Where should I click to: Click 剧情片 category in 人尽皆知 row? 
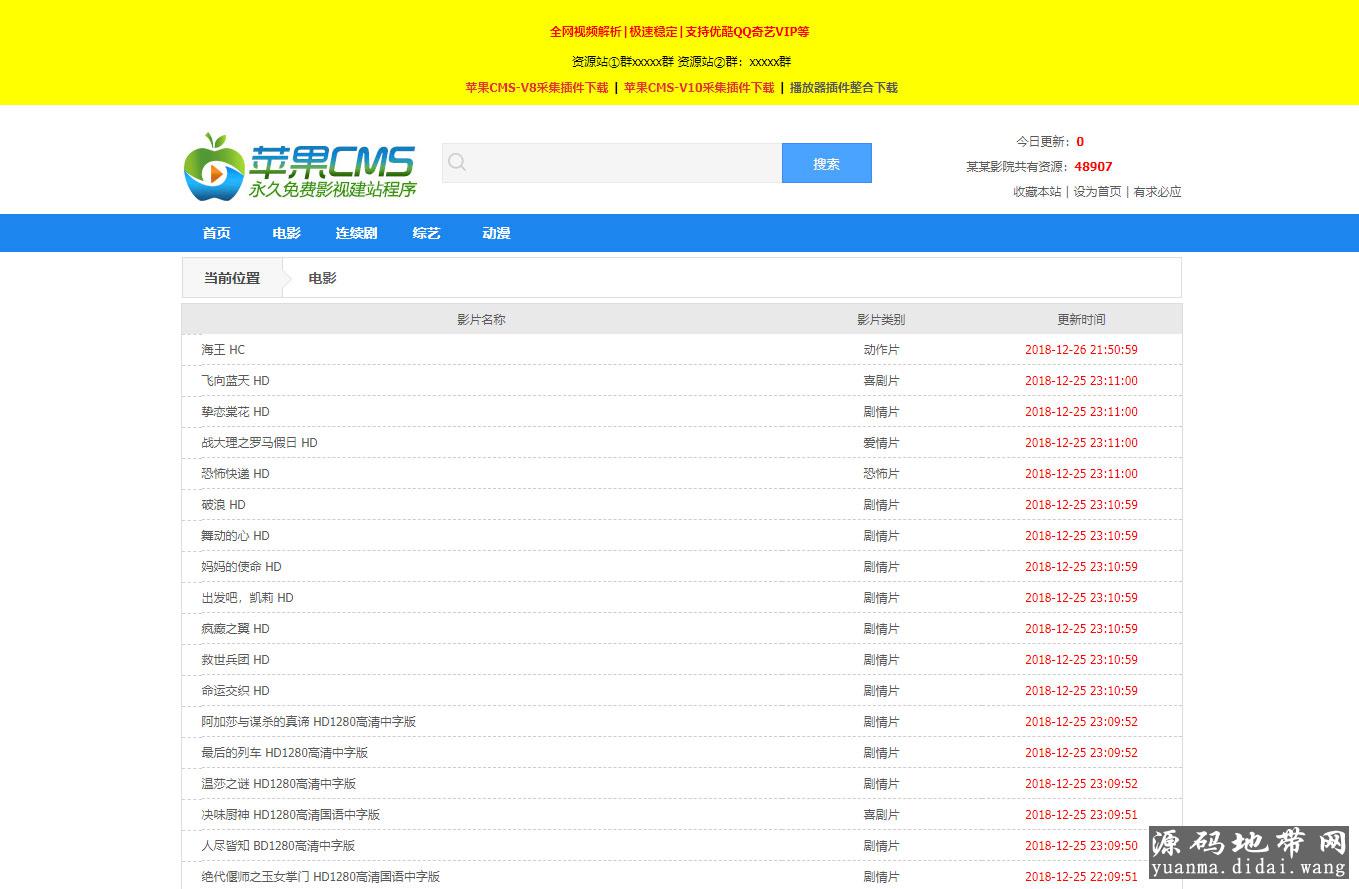click(881, 846)
